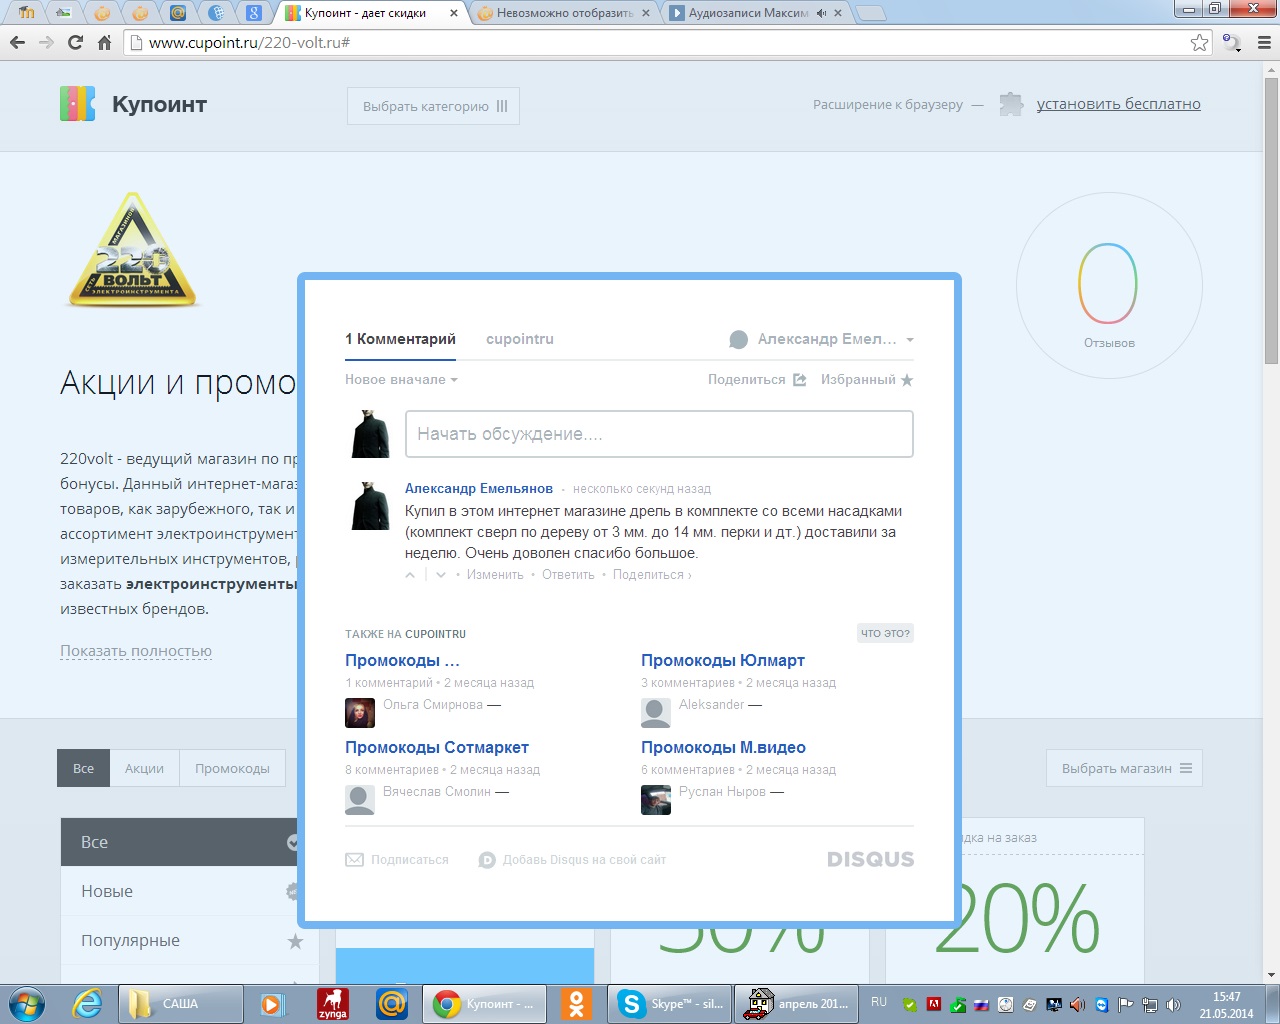This screenshot has height=1024, width=1280.
Task: Open the Выбрать магазин dropdown
Action: (x=1124, y=768)
